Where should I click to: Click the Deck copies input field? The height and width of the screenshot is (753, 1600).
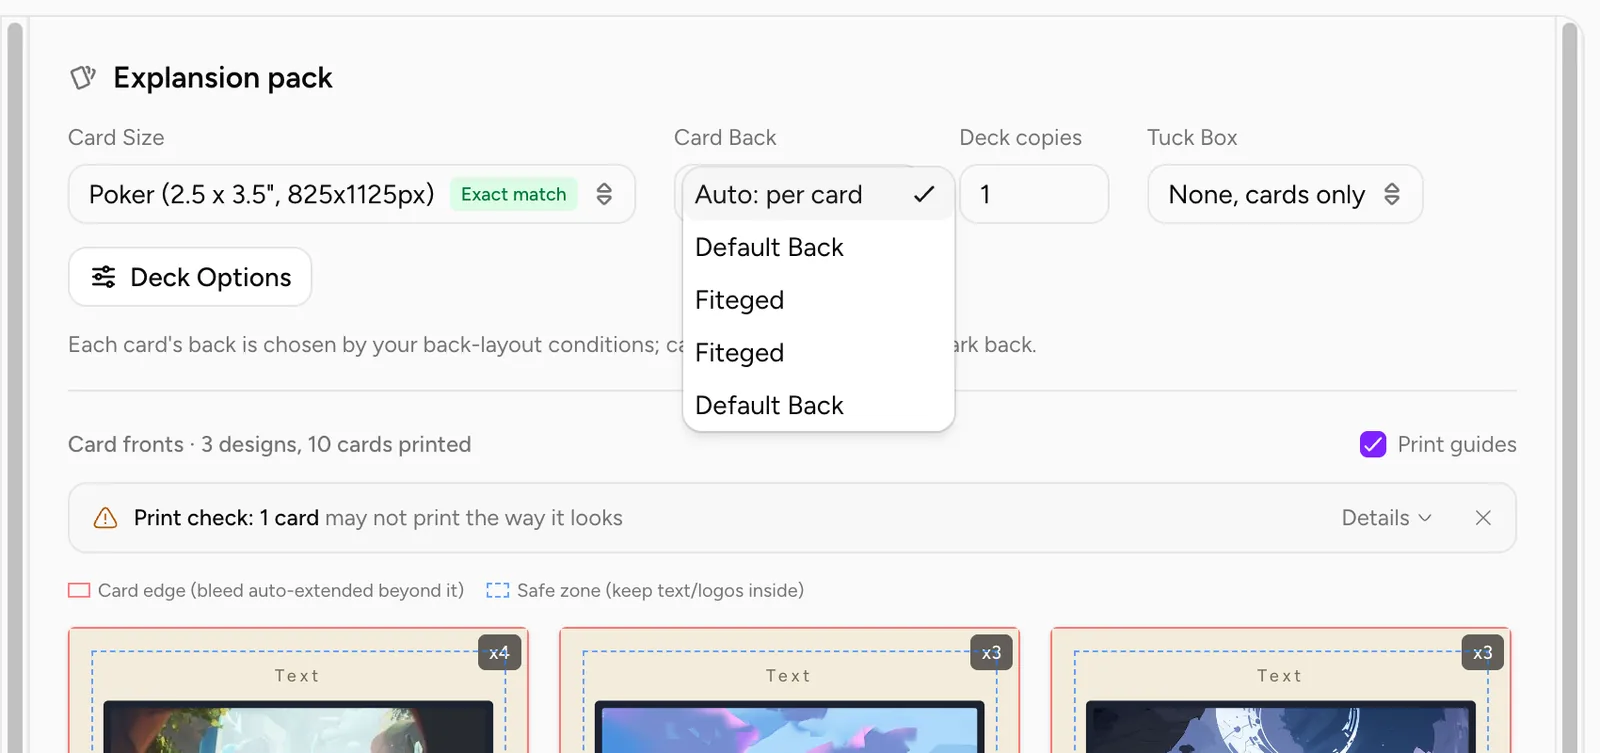(x=1034, y=194)
